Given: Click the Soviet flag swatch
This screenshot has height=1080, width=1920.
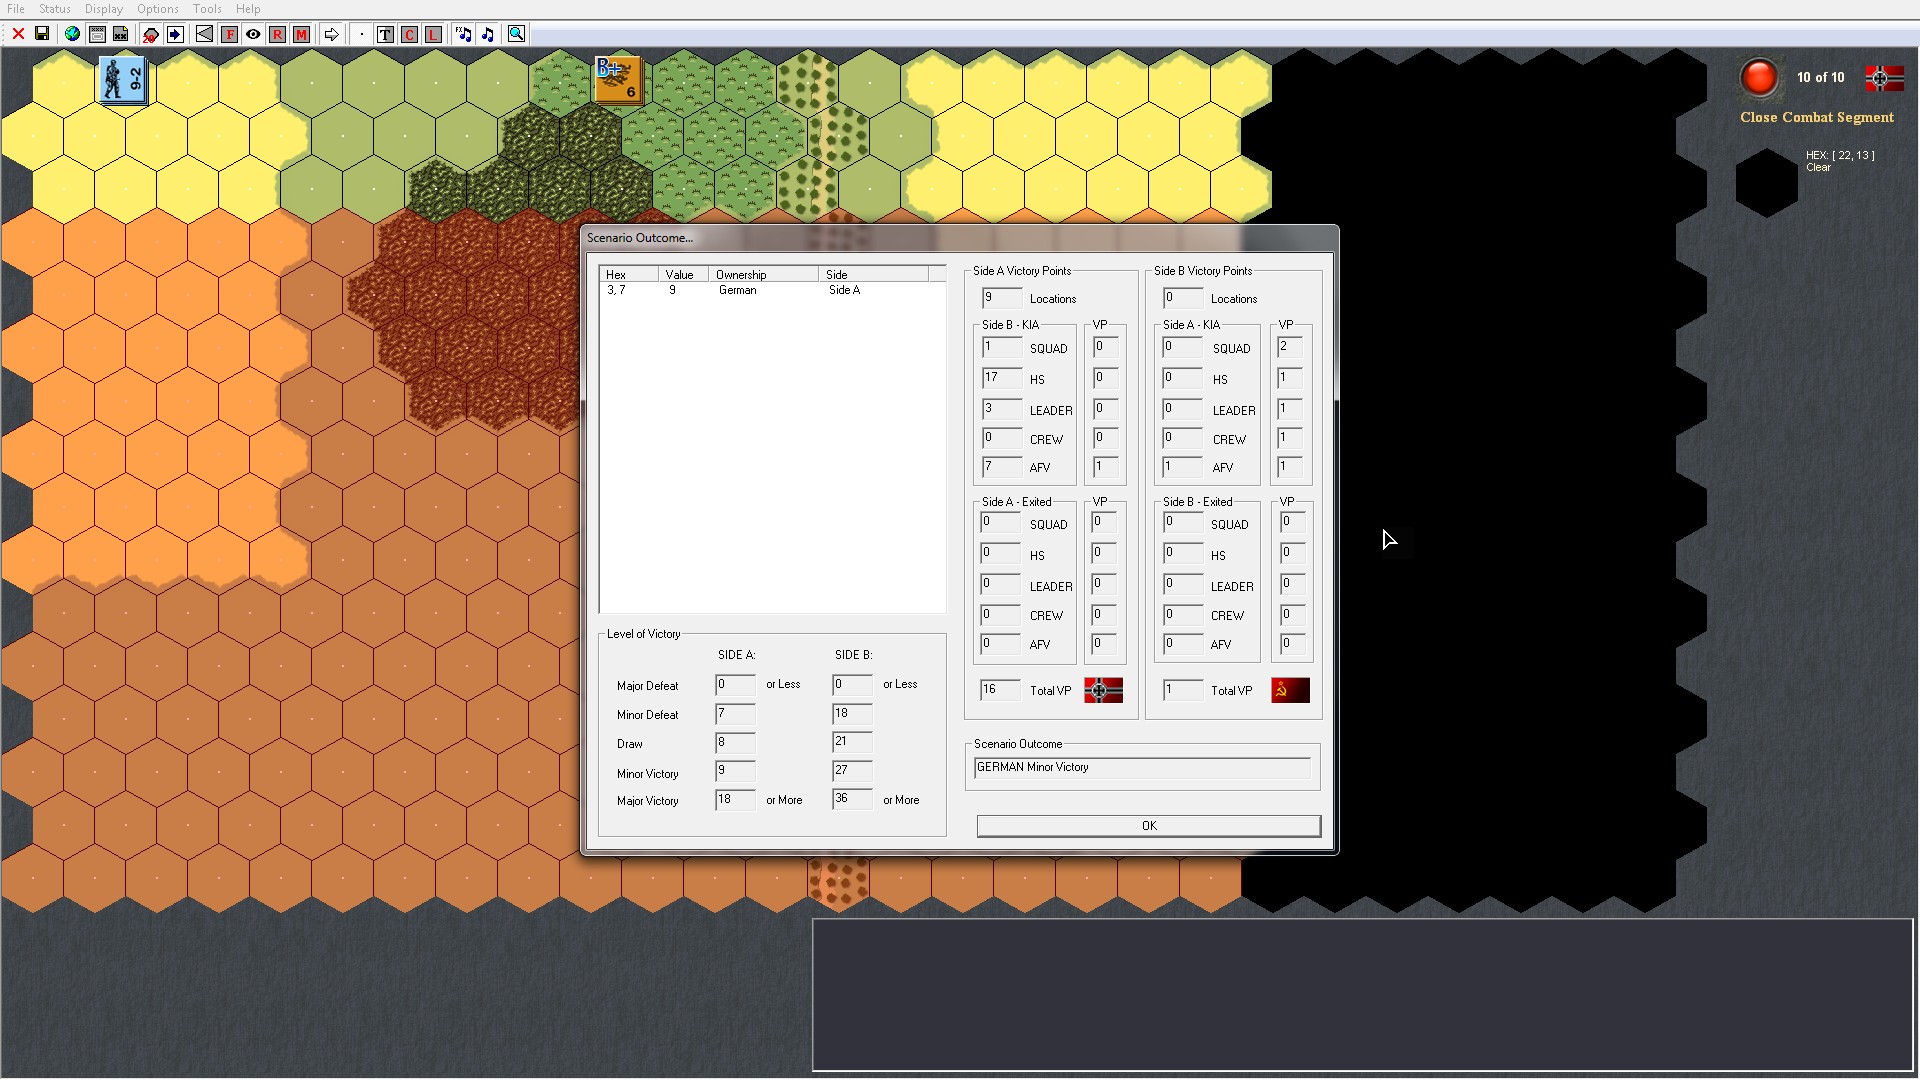Looking at the screenshot, I should pos(1290,690).
